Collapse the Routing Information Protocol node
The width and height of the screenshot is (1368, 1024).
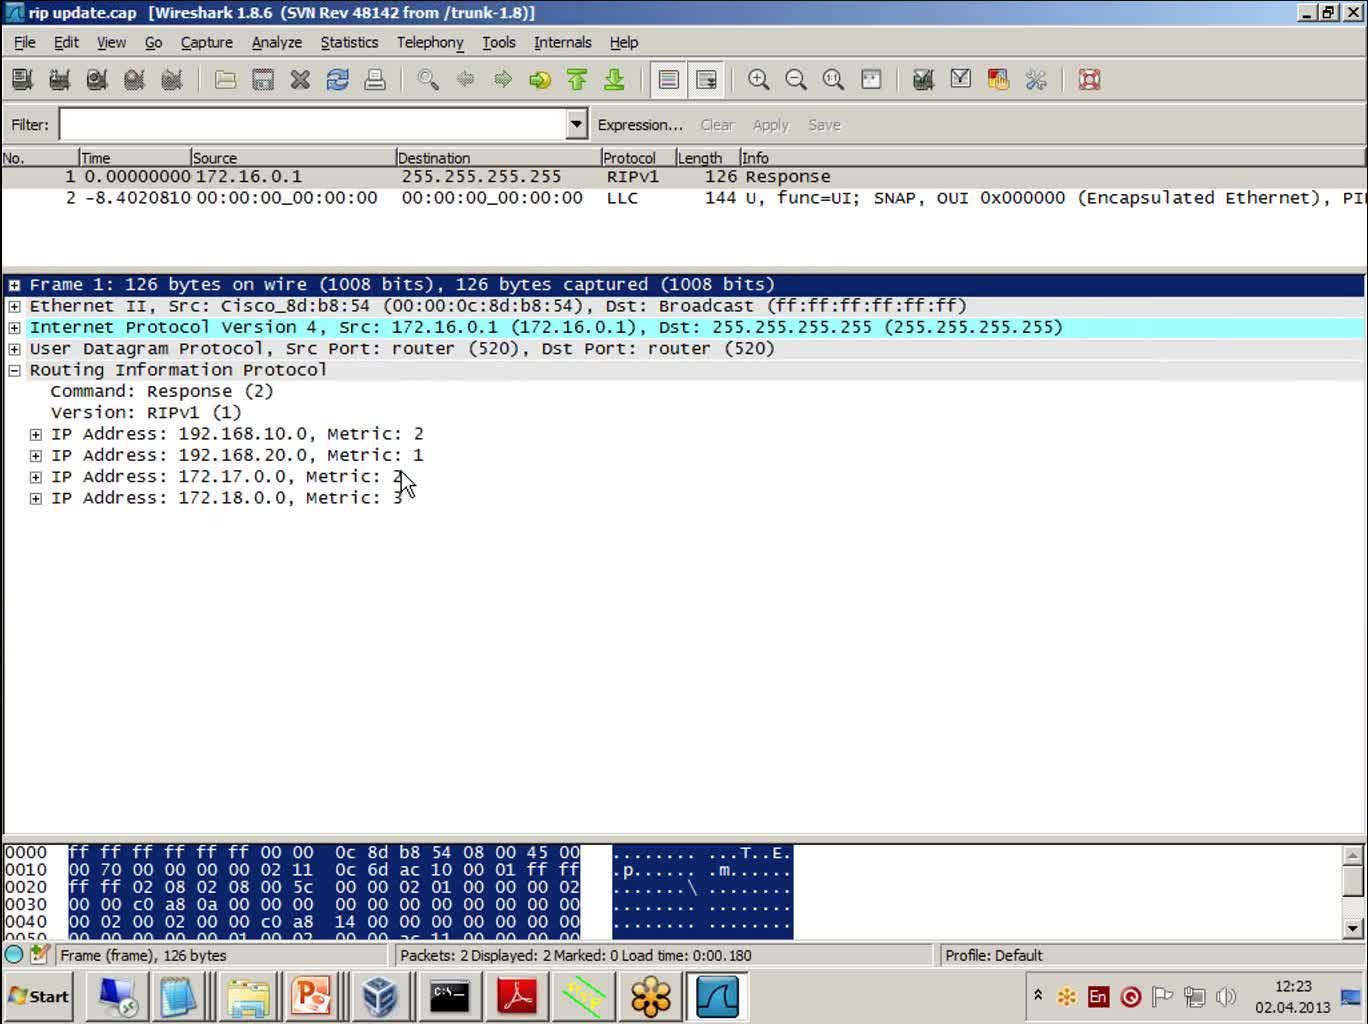14,370
